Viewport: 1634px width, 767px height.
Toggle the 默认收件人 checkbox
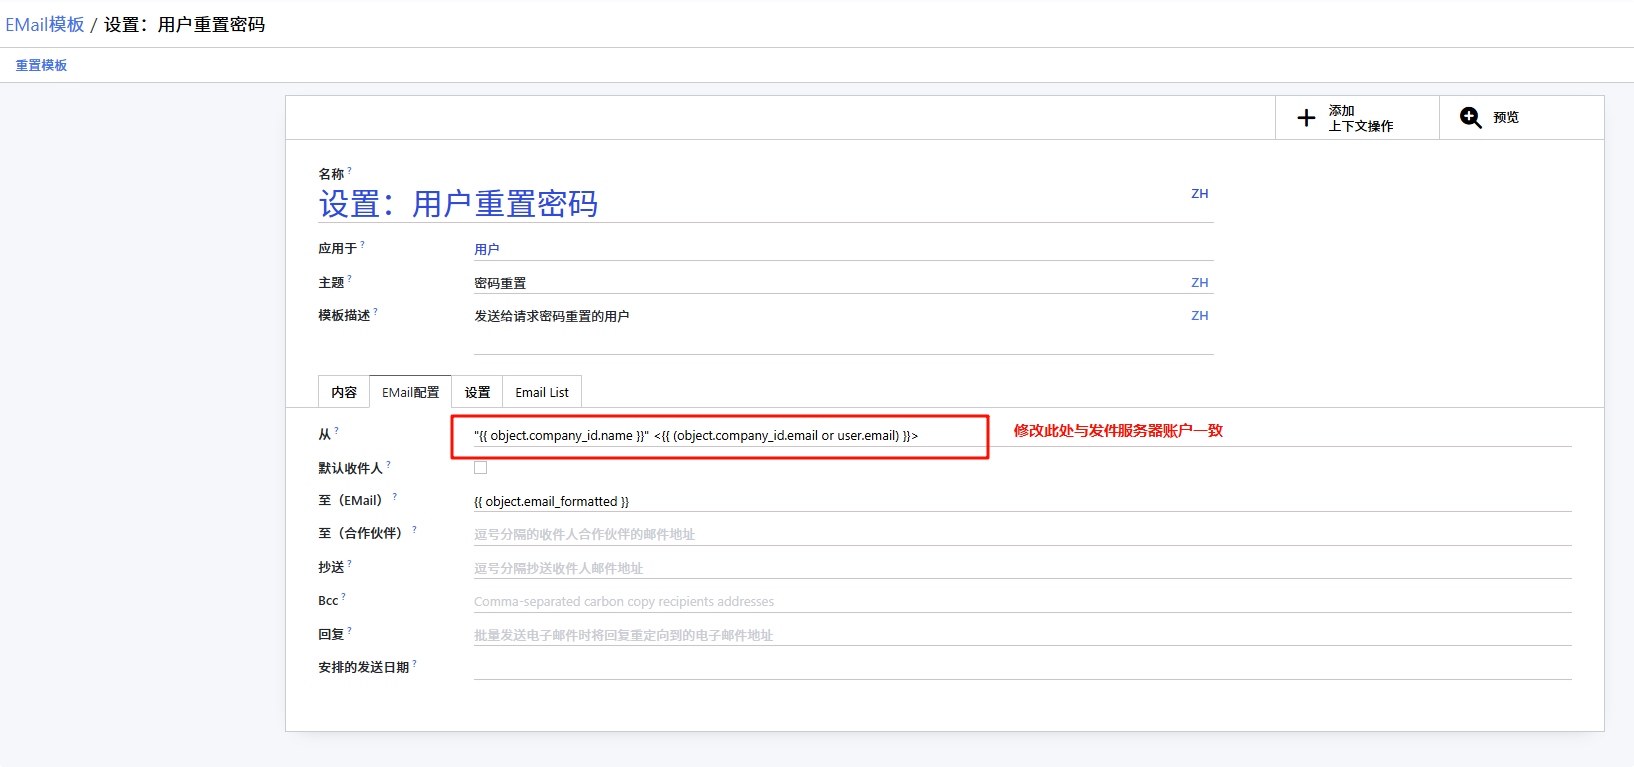coord(481,468)
